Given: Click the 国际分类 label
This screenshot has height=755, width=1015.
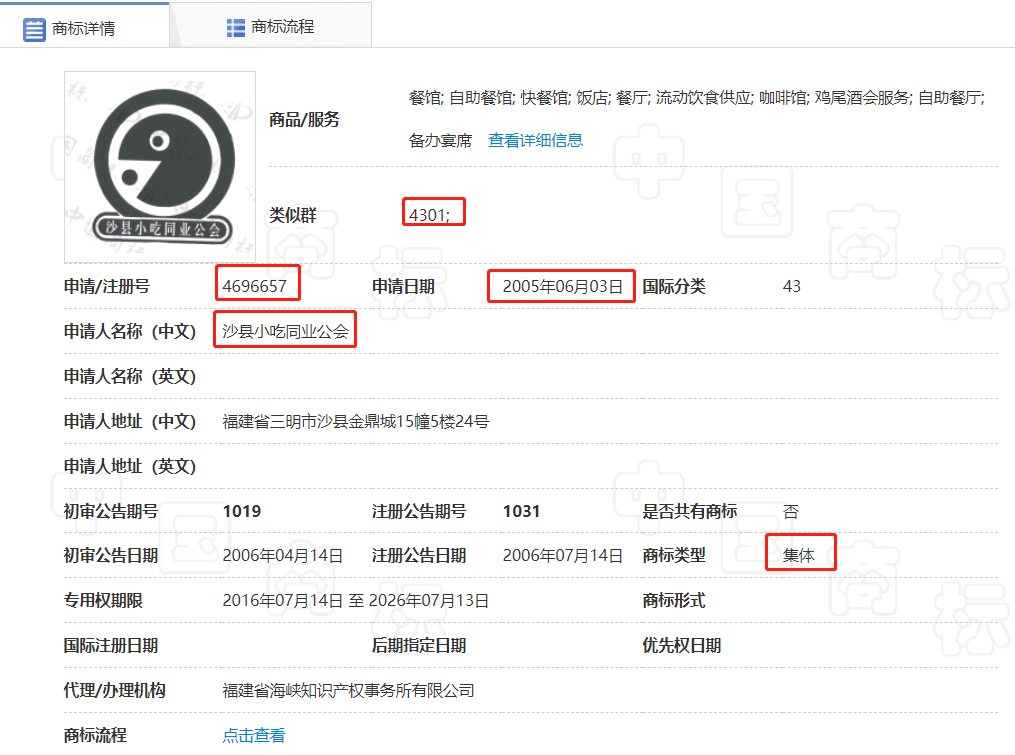Looking at the screenshot, I should pyautogui.click(x=674, y=286).
